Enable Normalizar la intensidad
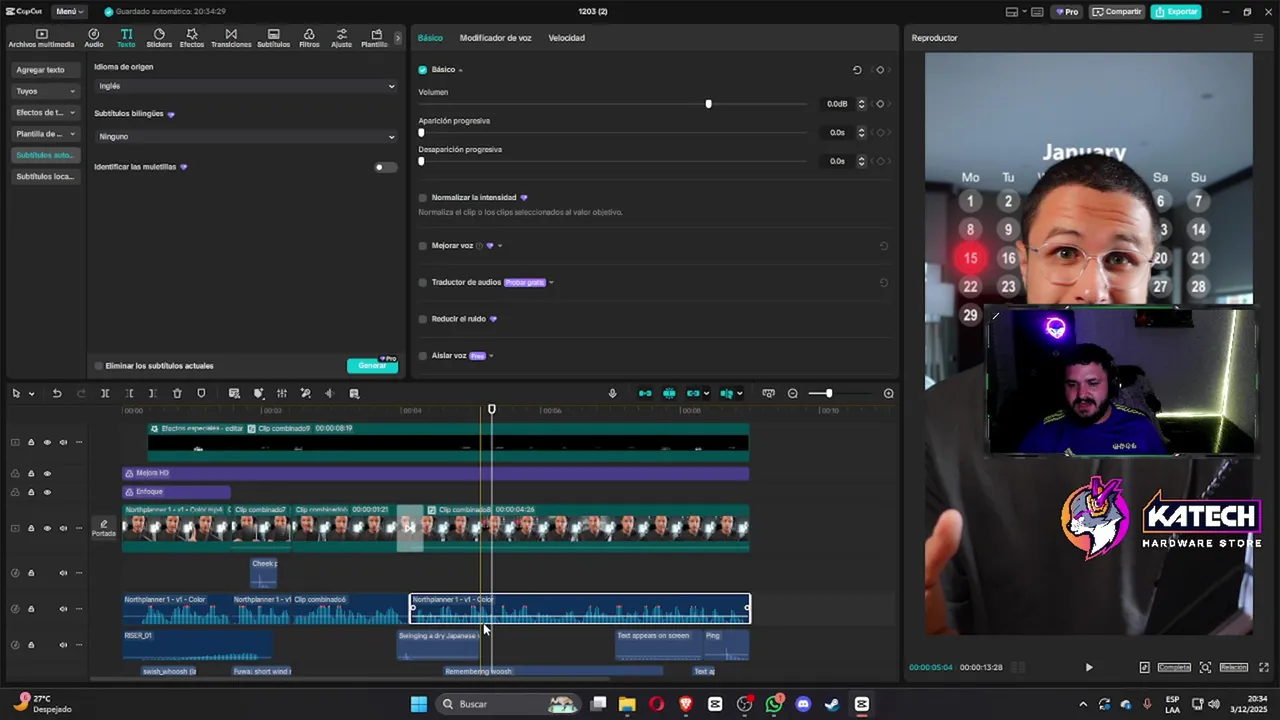This screenshot has width=1280, height=720. [x=422, y=198]
